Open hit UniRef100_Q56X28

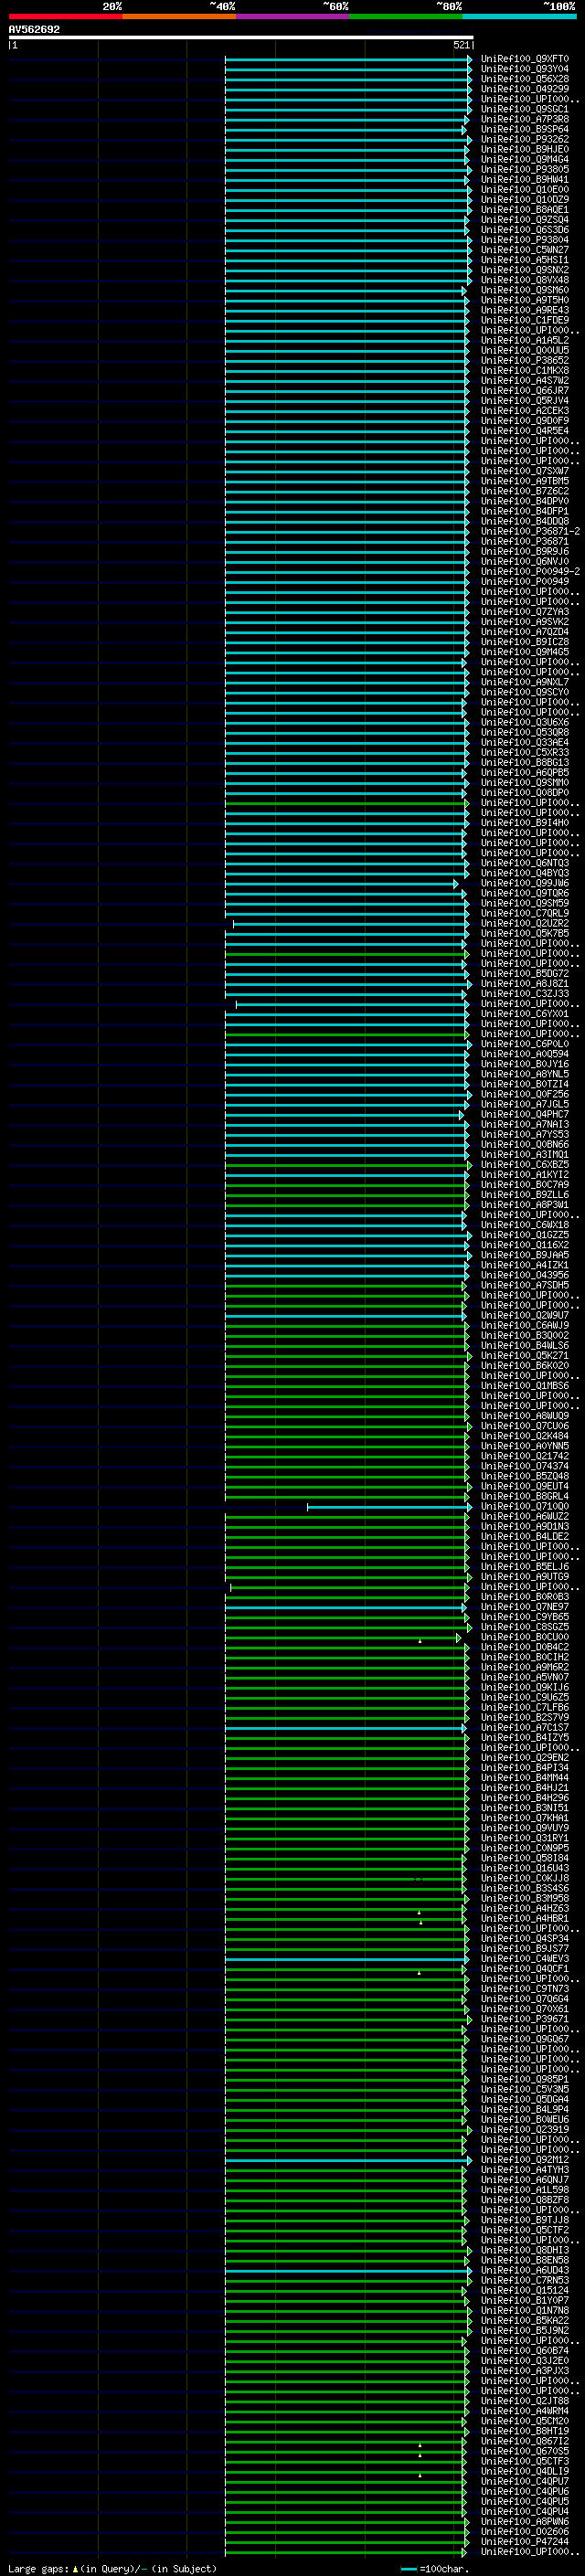point(524,79)
